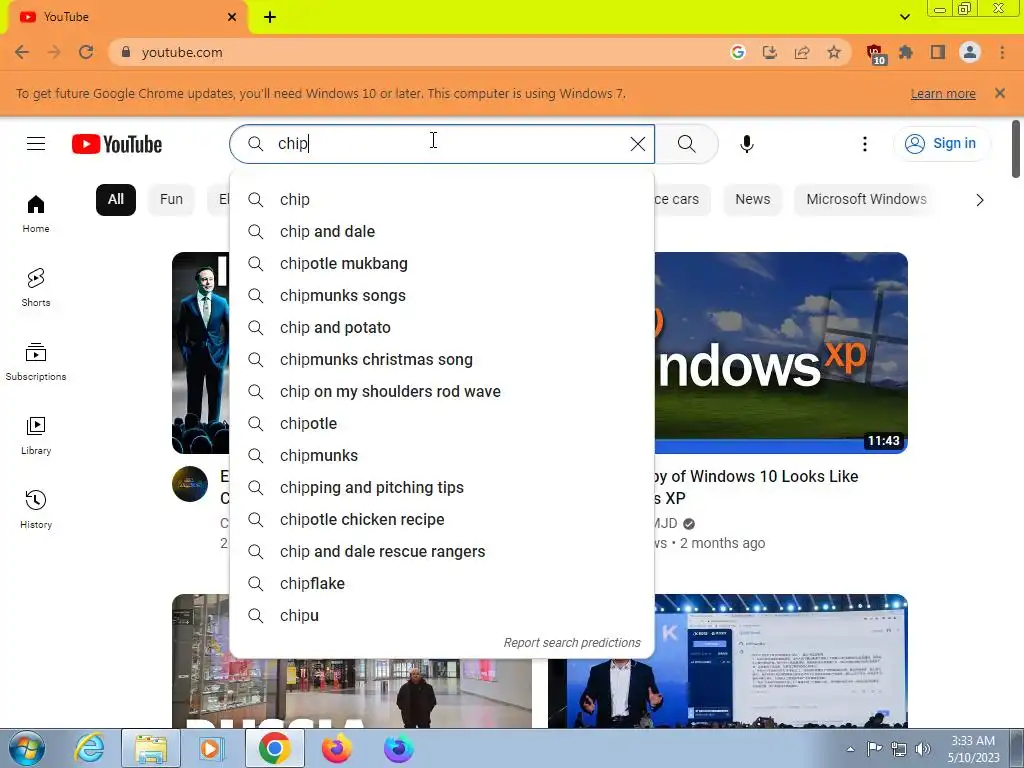Dismiss the Chrome update warning banner
Screen dimensions: 1024x768
pos(999,93)
